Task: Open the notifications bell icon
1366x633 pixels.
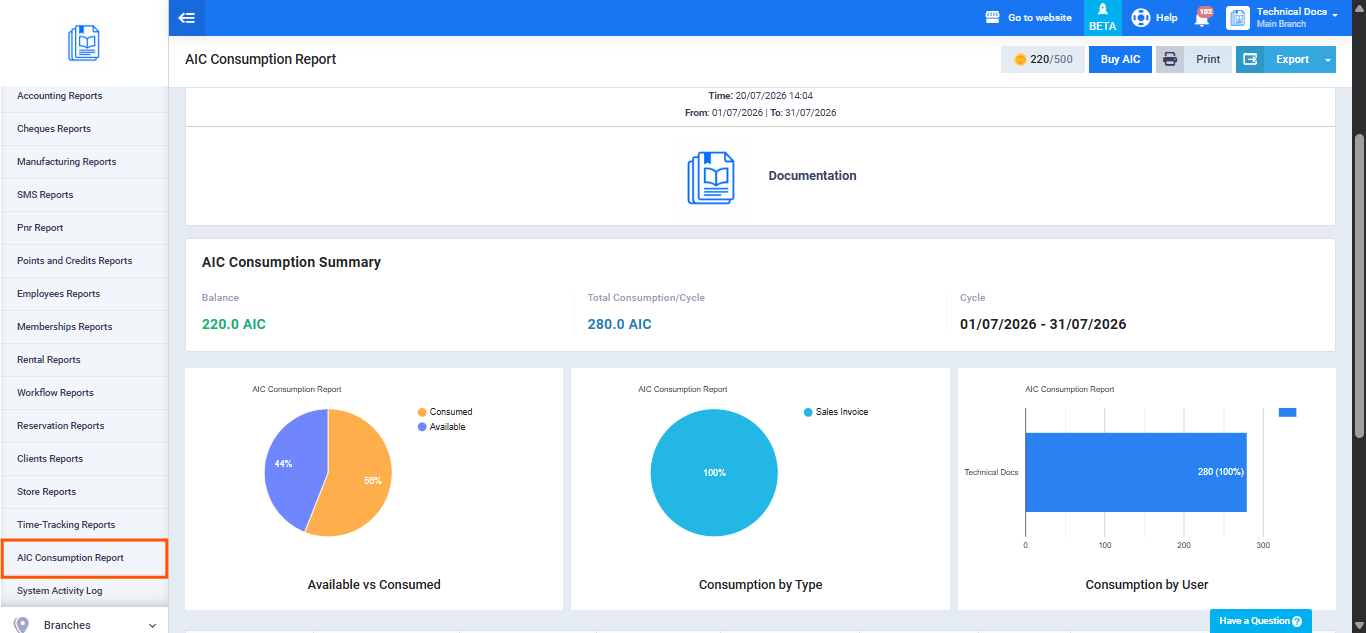Action: (x=1202, y=18)
